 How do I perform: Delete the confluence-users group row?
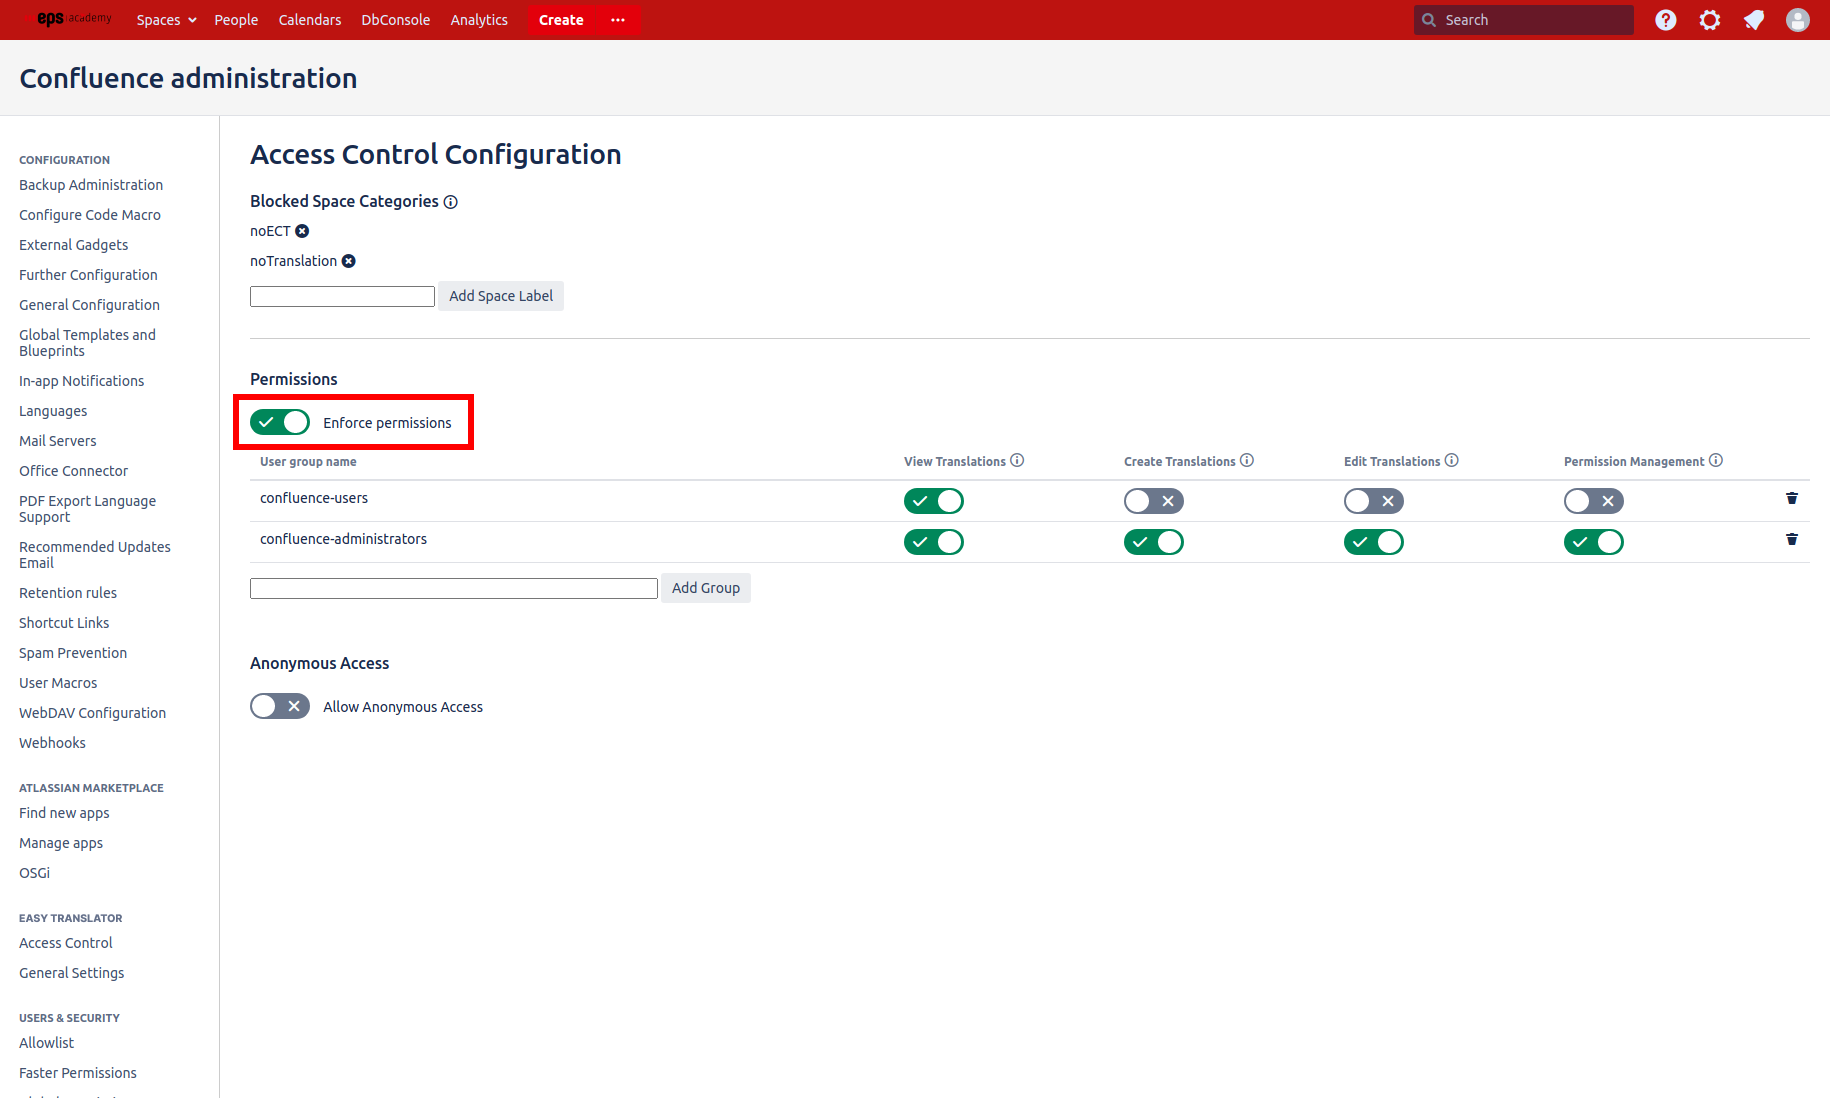[x=1791, y=498]
